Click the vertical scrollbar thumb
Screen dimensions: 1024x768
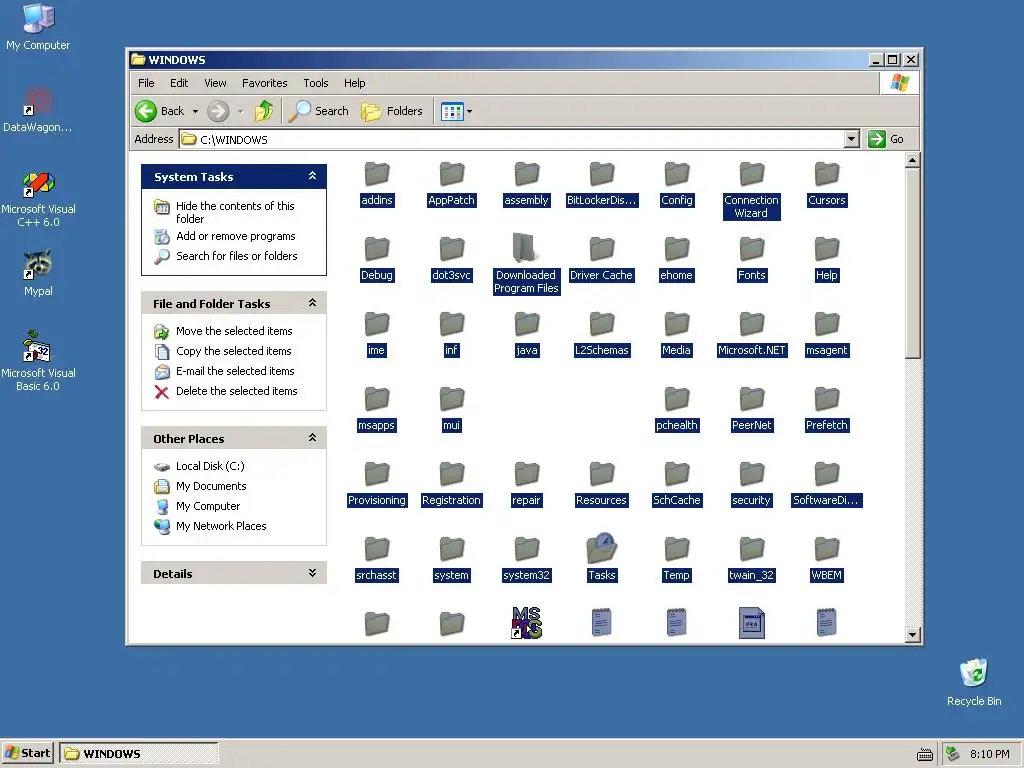point(913,263)
